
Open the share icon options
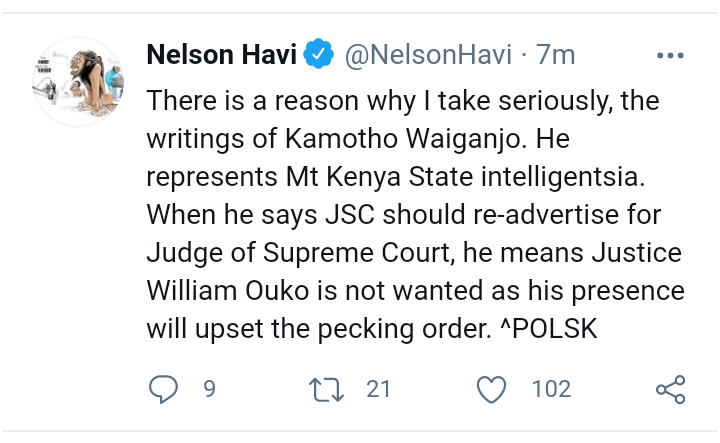pos(669,389)
